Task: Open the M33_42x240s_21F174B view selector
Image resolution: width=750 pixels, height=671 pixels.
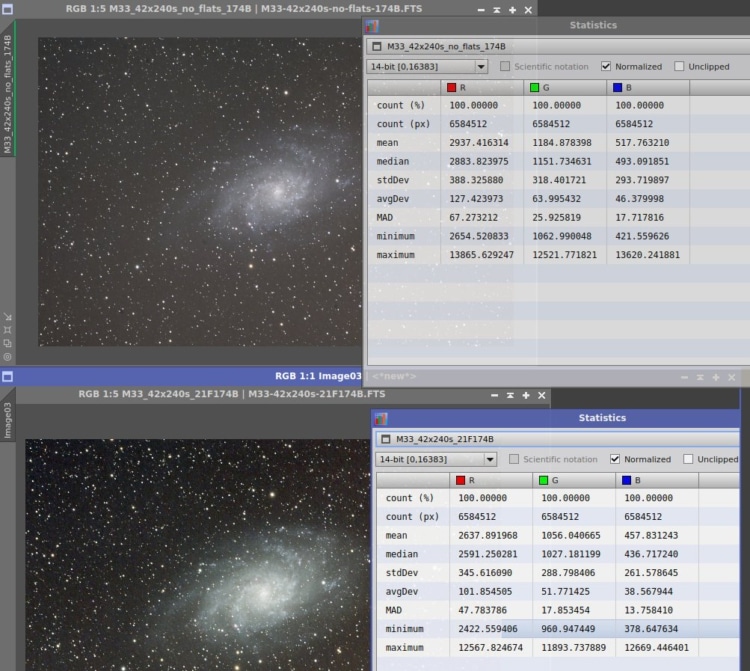Action: click(x=558, y=439)
